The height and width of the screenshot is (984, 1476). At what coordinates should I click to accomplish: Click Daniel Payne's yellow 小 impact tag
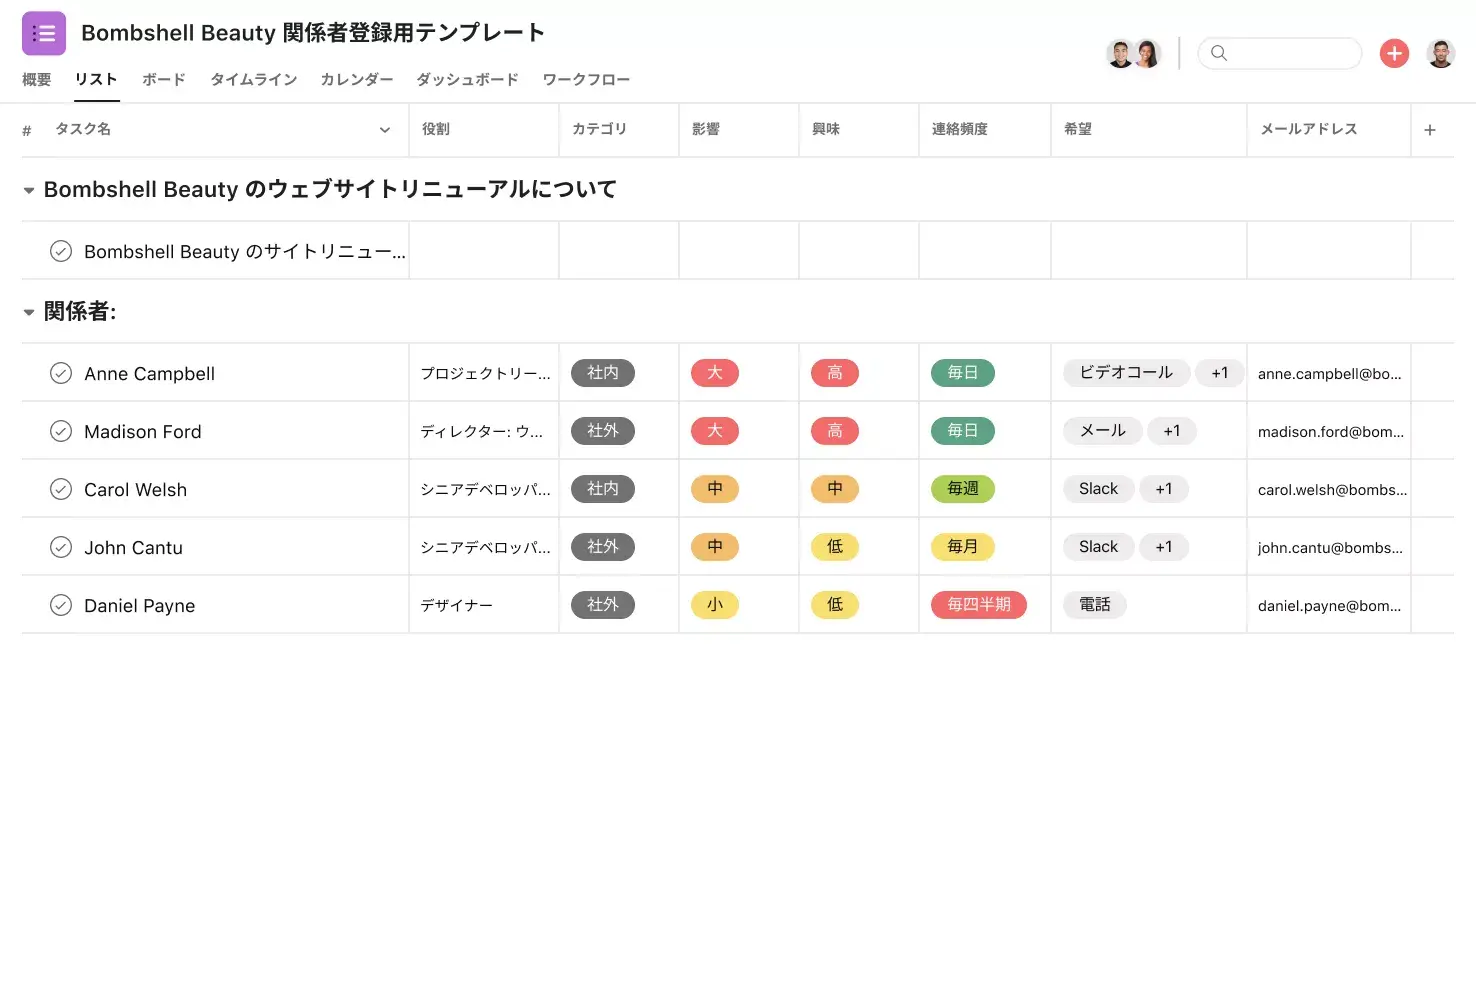tap(715, 605)
